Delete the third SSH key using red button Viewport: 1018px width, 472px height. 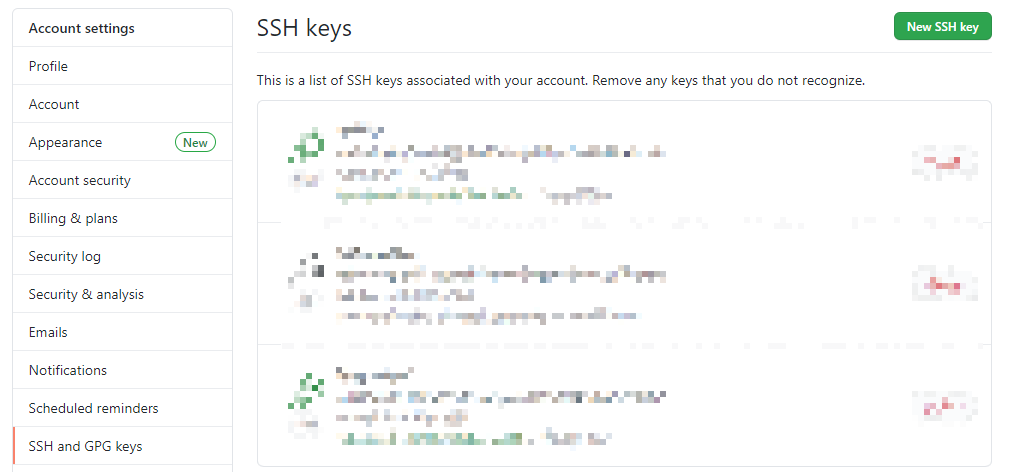(x=945, y=406)
